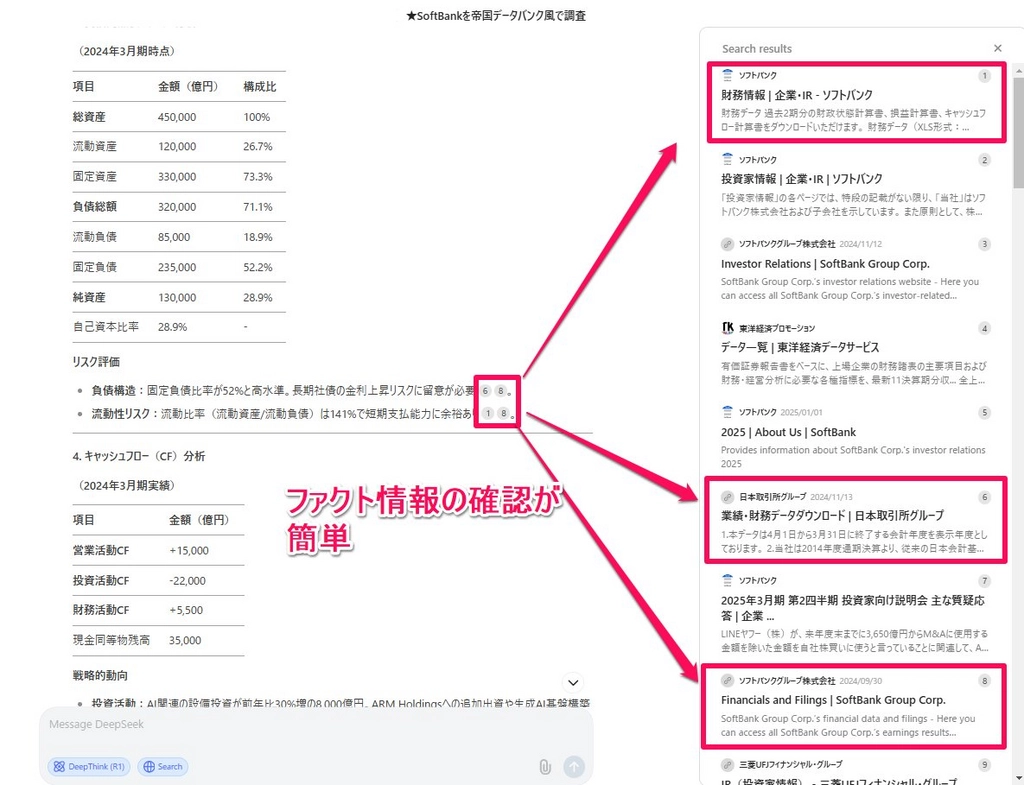The width and height of the screenshot is (1024, 785).
Task: Open result 業績・財務データダウンロード | 日本取引所グループ
Action: point(832,515)
